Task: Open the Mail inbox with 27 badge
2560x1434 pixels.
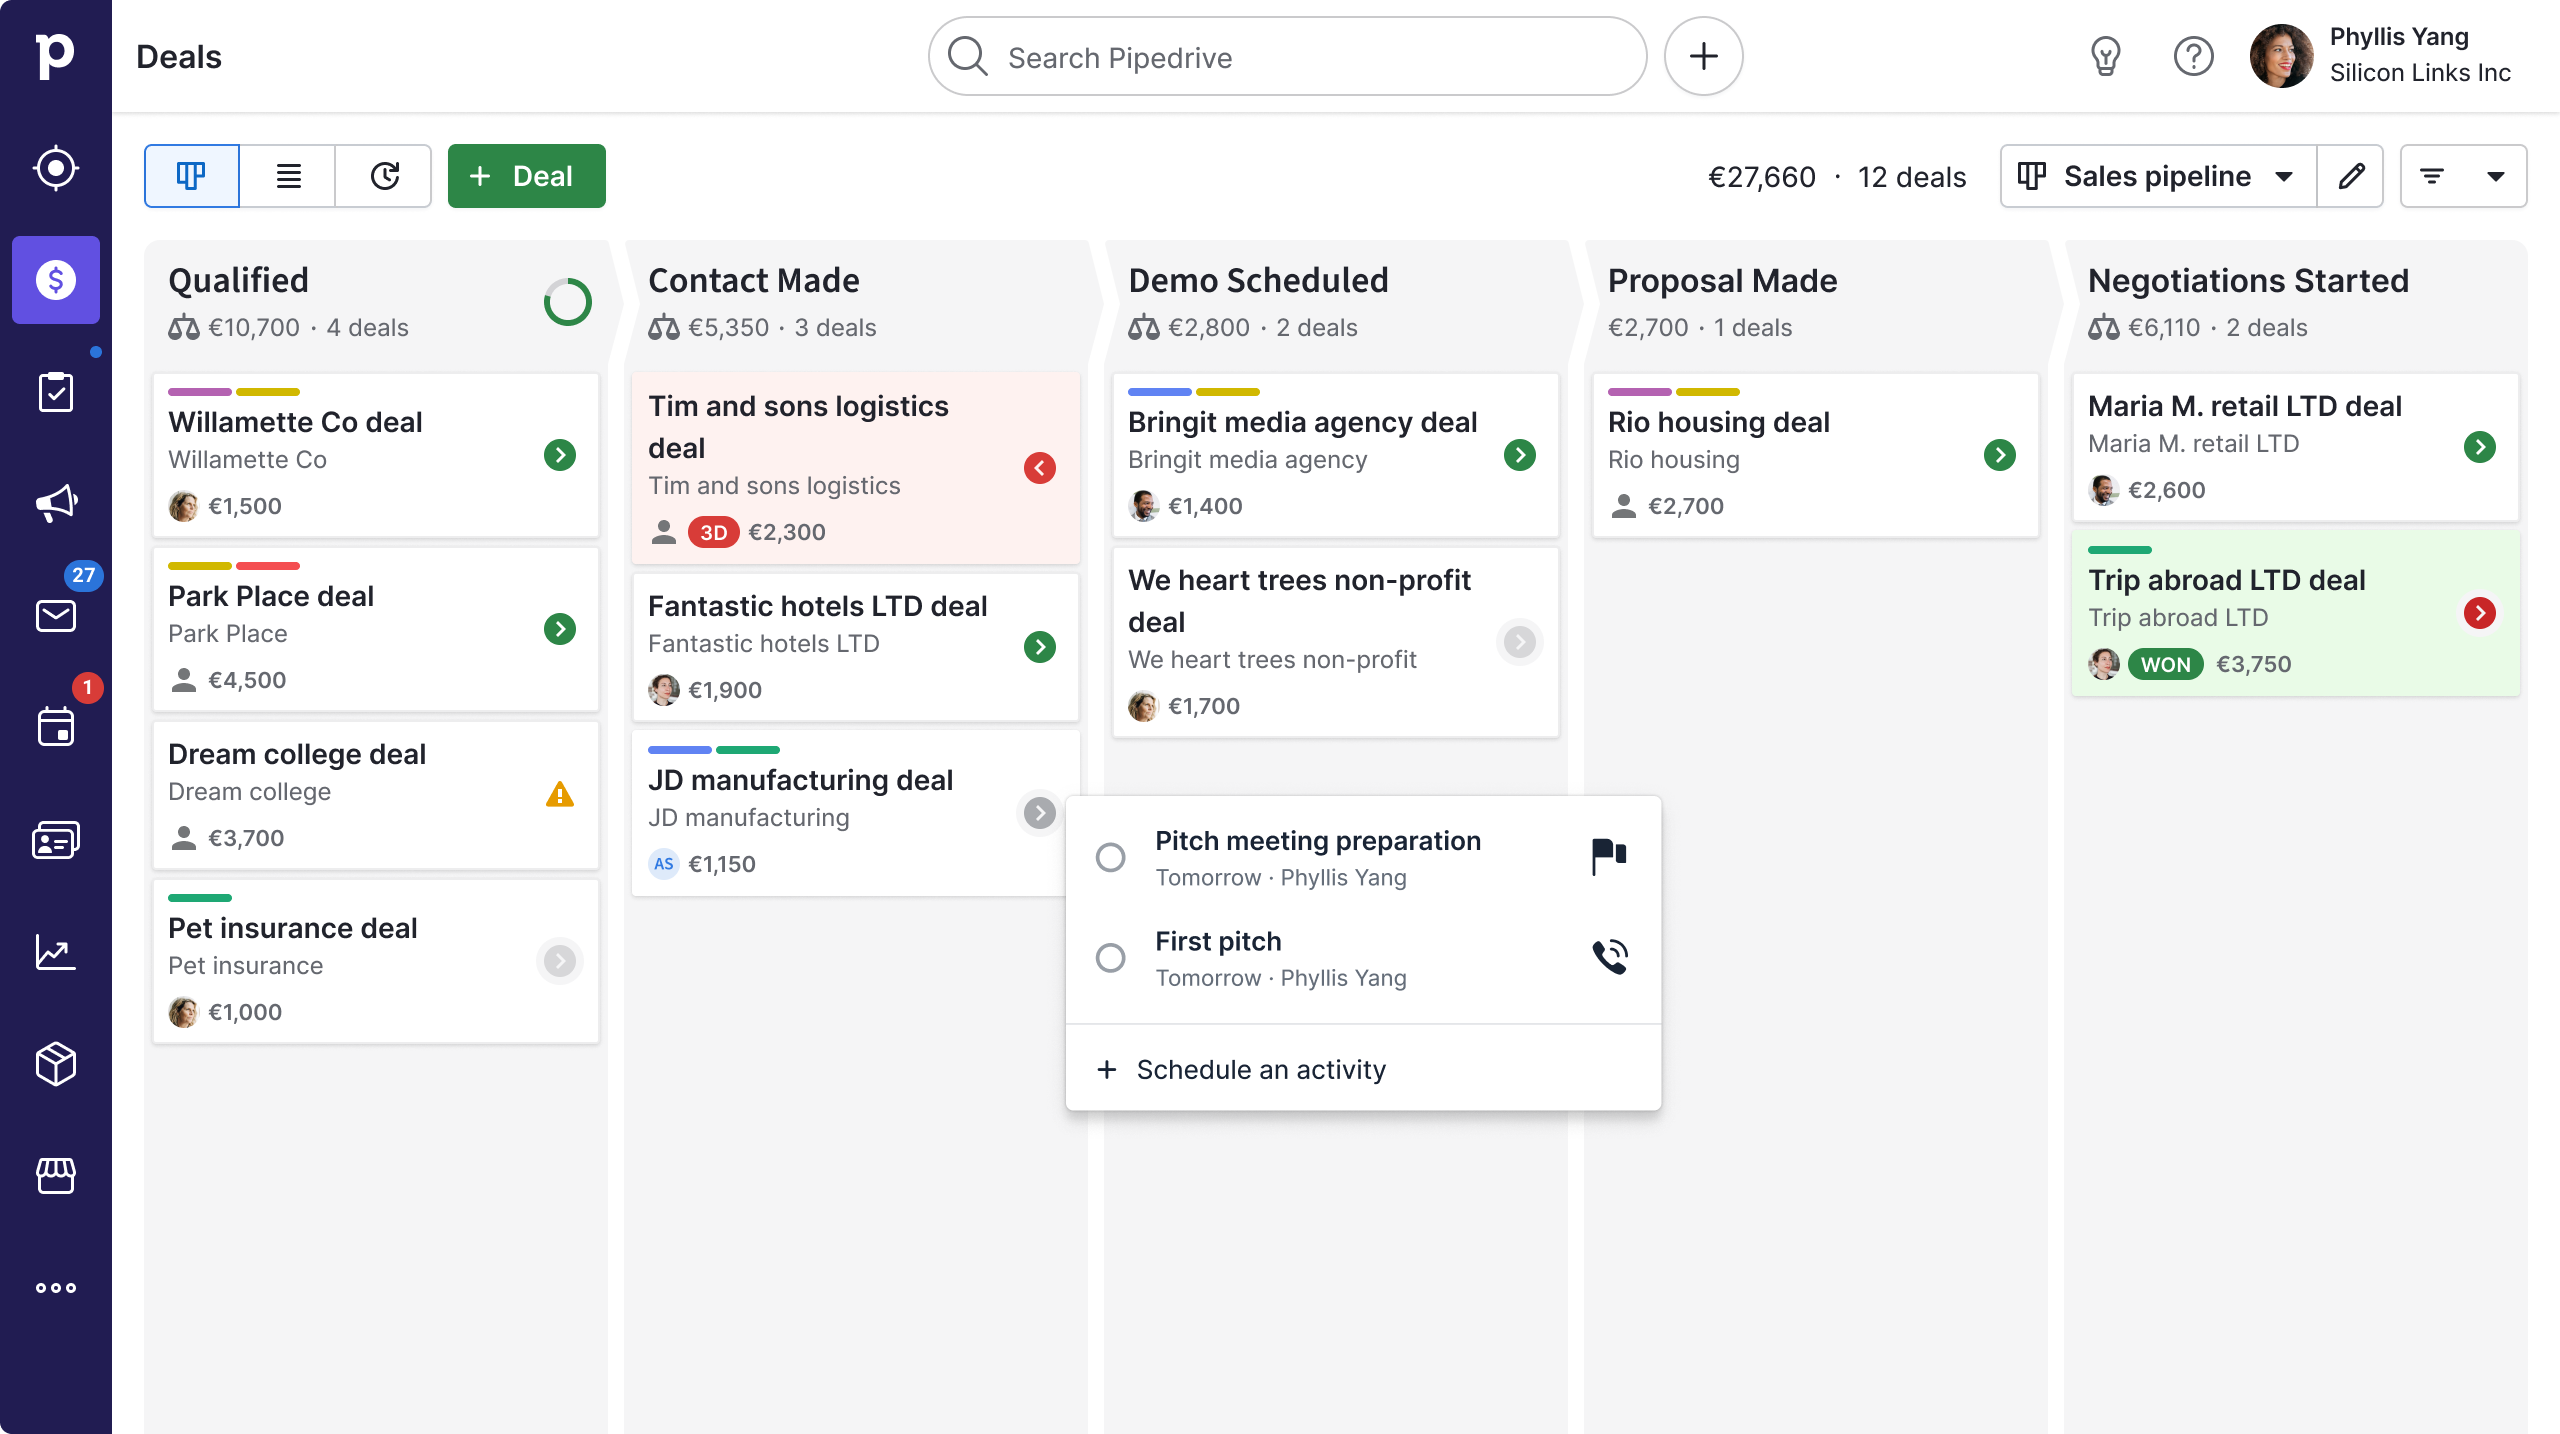Action: (56, 615)
